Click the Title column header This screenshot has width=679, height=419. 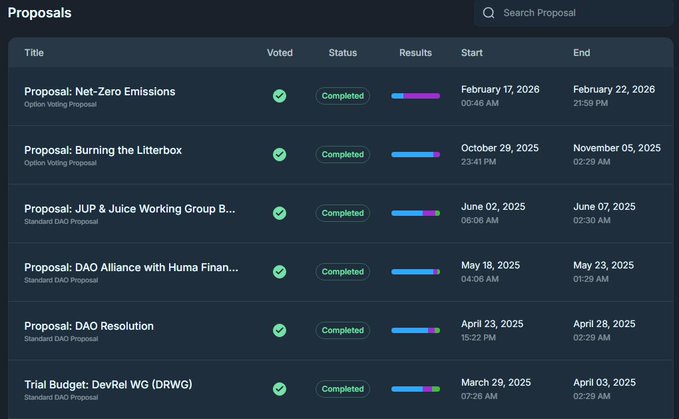pyautogui.click(x=34, y=53)
